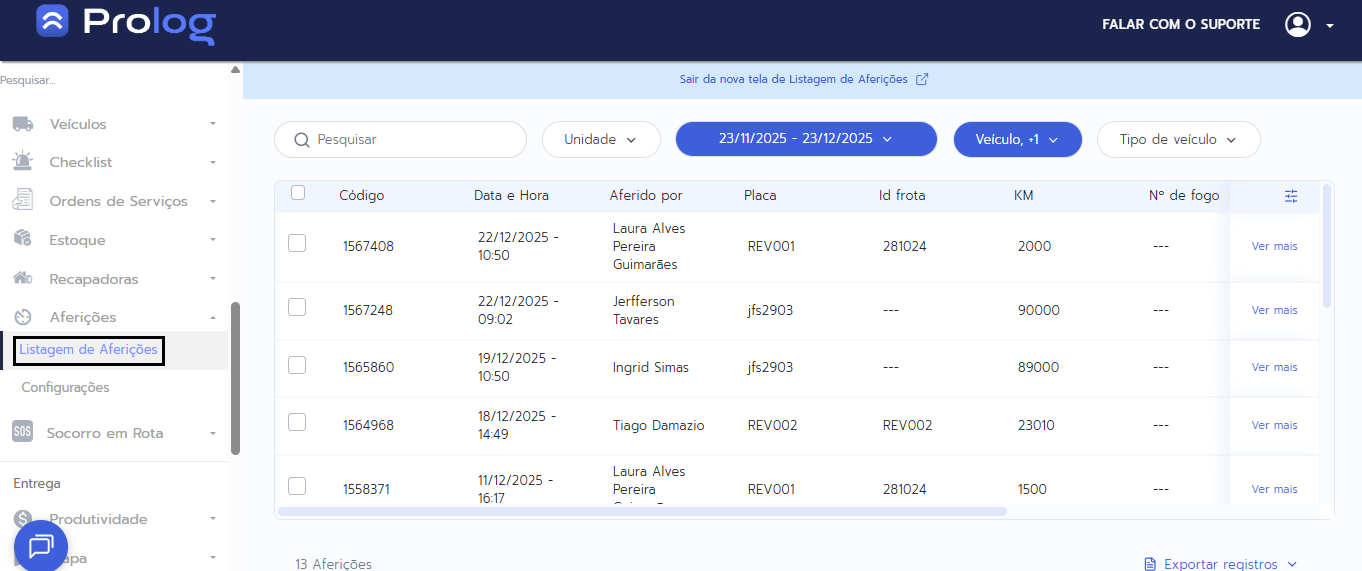Click the user profile avatar icon

[x=1297, y=25]
